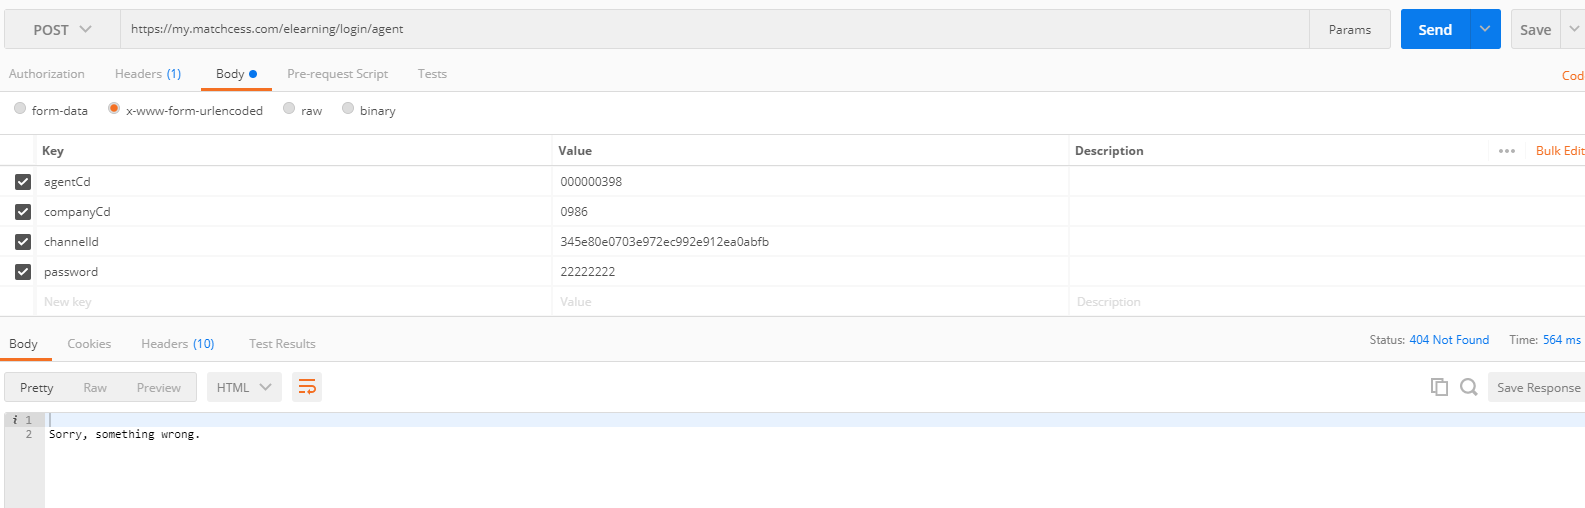Expand the Send button dropdown arrow
This screenshot has height=508, width=1585.
pyautogui.click(x=1485, y=29)
